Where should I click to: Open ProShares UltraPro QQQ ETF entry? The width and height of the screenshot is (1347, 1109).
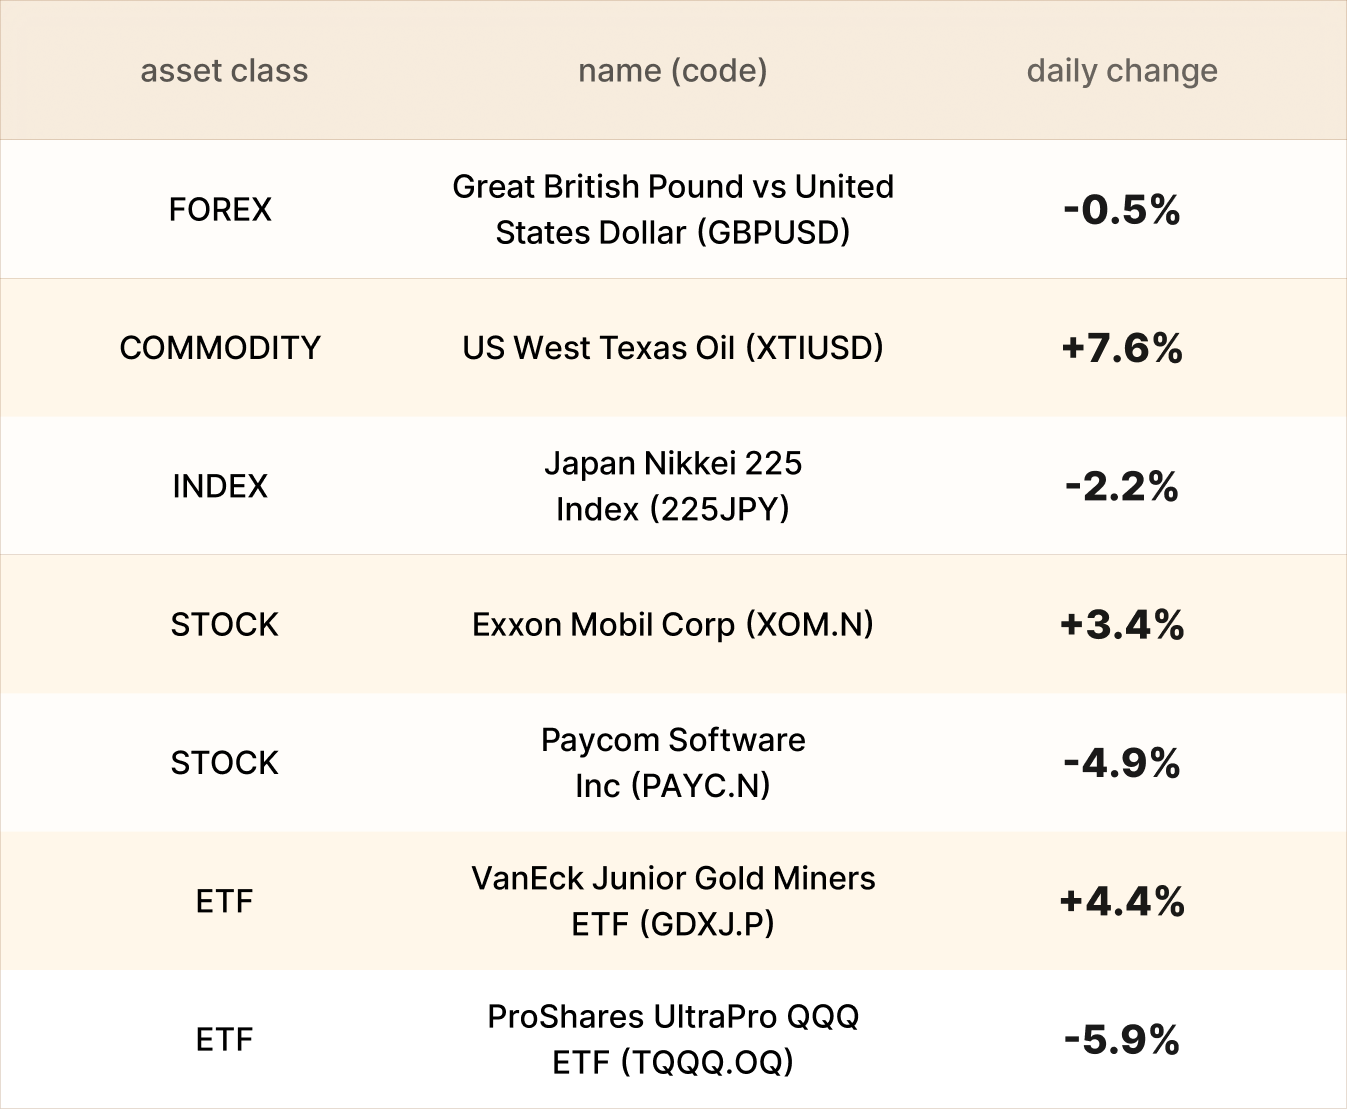(x=672, y=1039)
